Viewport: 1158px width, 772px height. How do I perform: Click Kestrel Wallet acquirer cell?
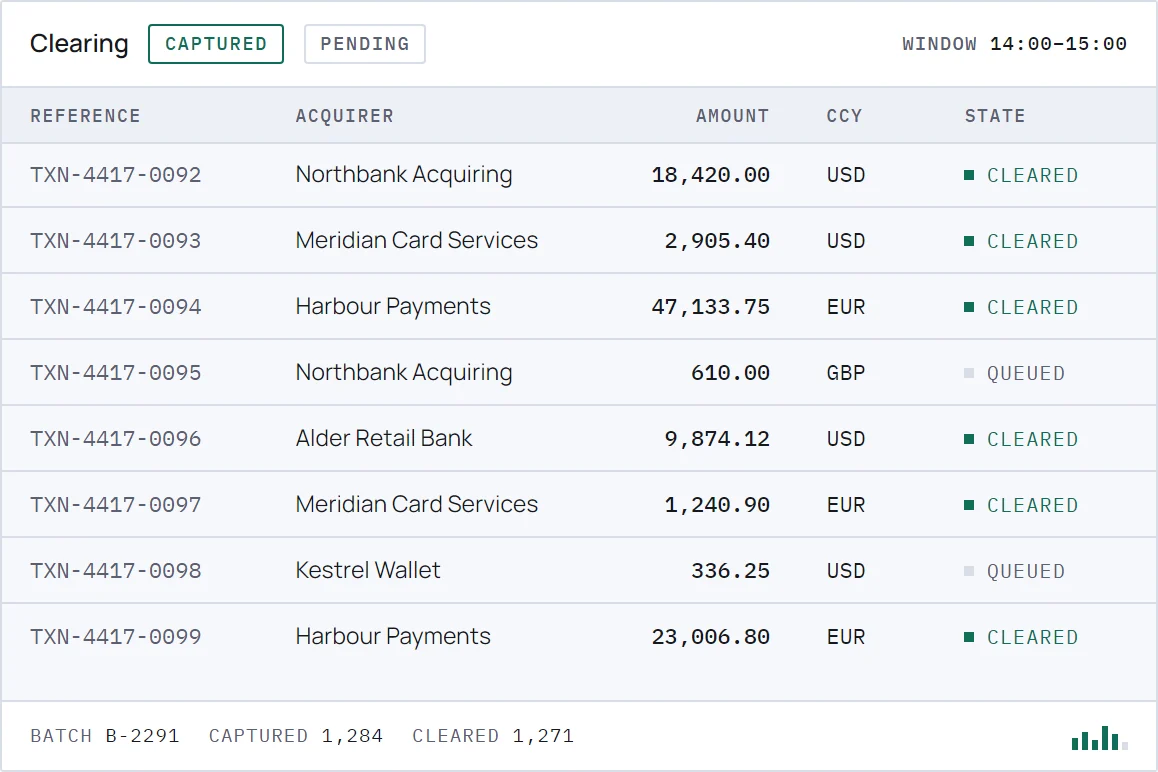(368, 571)
